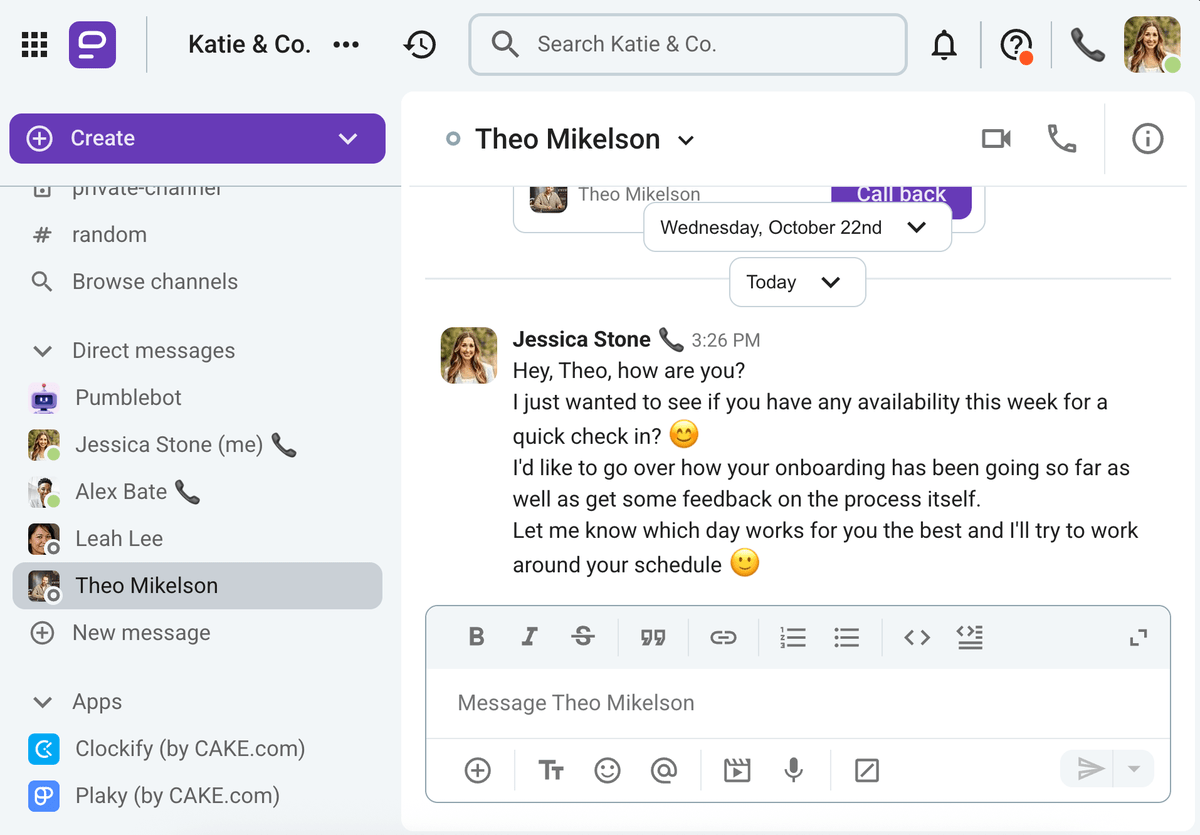1200x835 pixels.
Task: Insert an emoji into the message
Action: (x=607, y=770)
